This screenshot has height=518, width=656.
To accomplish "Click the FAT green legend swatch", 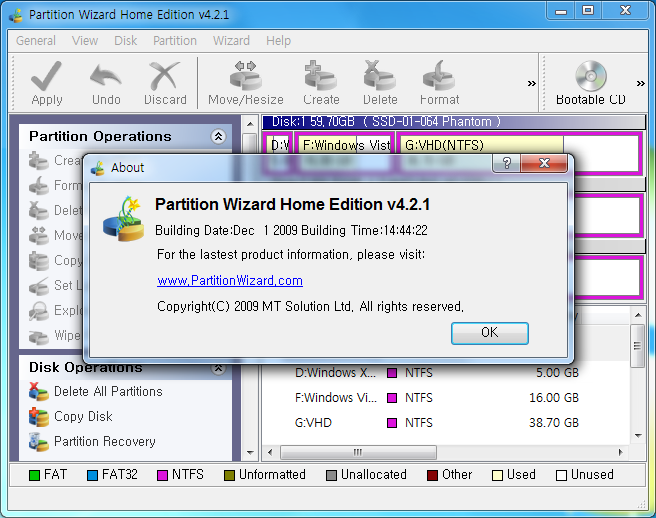I will [34, 475].
